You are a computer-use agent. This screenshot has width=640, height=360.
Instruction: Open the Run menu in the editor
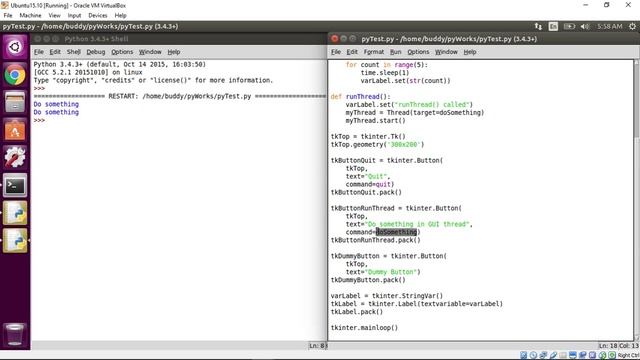tap(396, 52)
